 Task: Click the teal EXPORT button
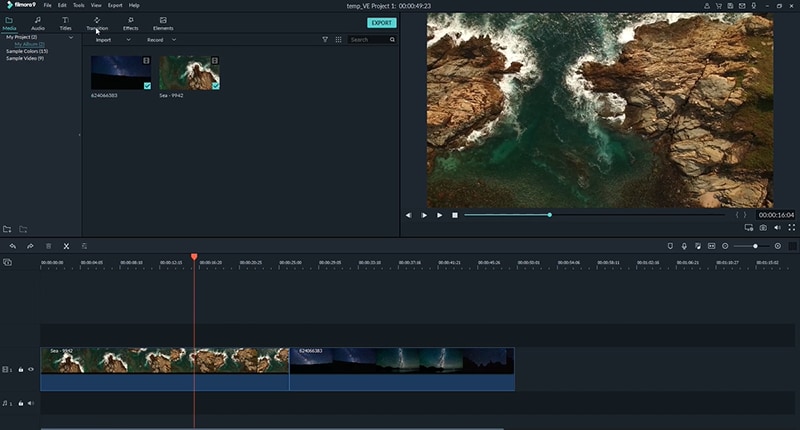pyautogui.click(x=382, y=23)
